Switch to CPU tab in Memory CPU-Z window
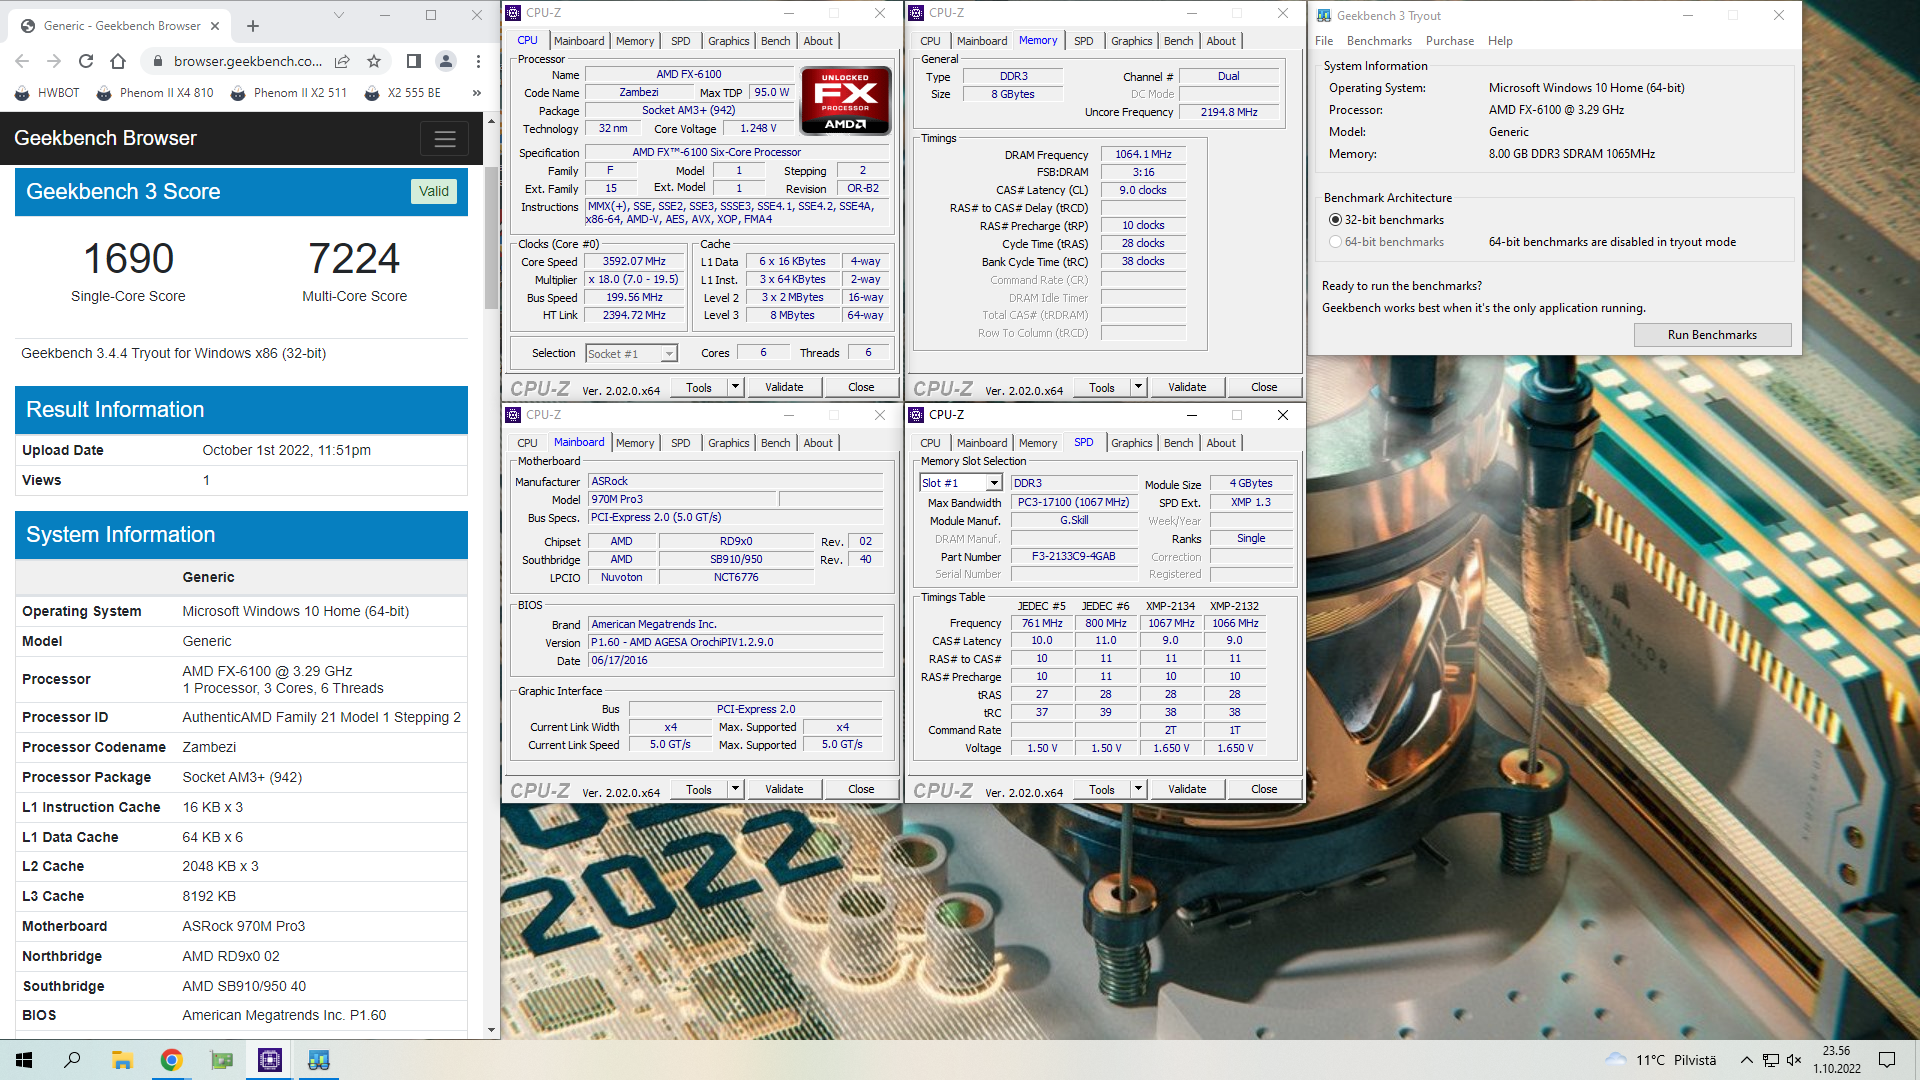 click(x=930, y=41)
